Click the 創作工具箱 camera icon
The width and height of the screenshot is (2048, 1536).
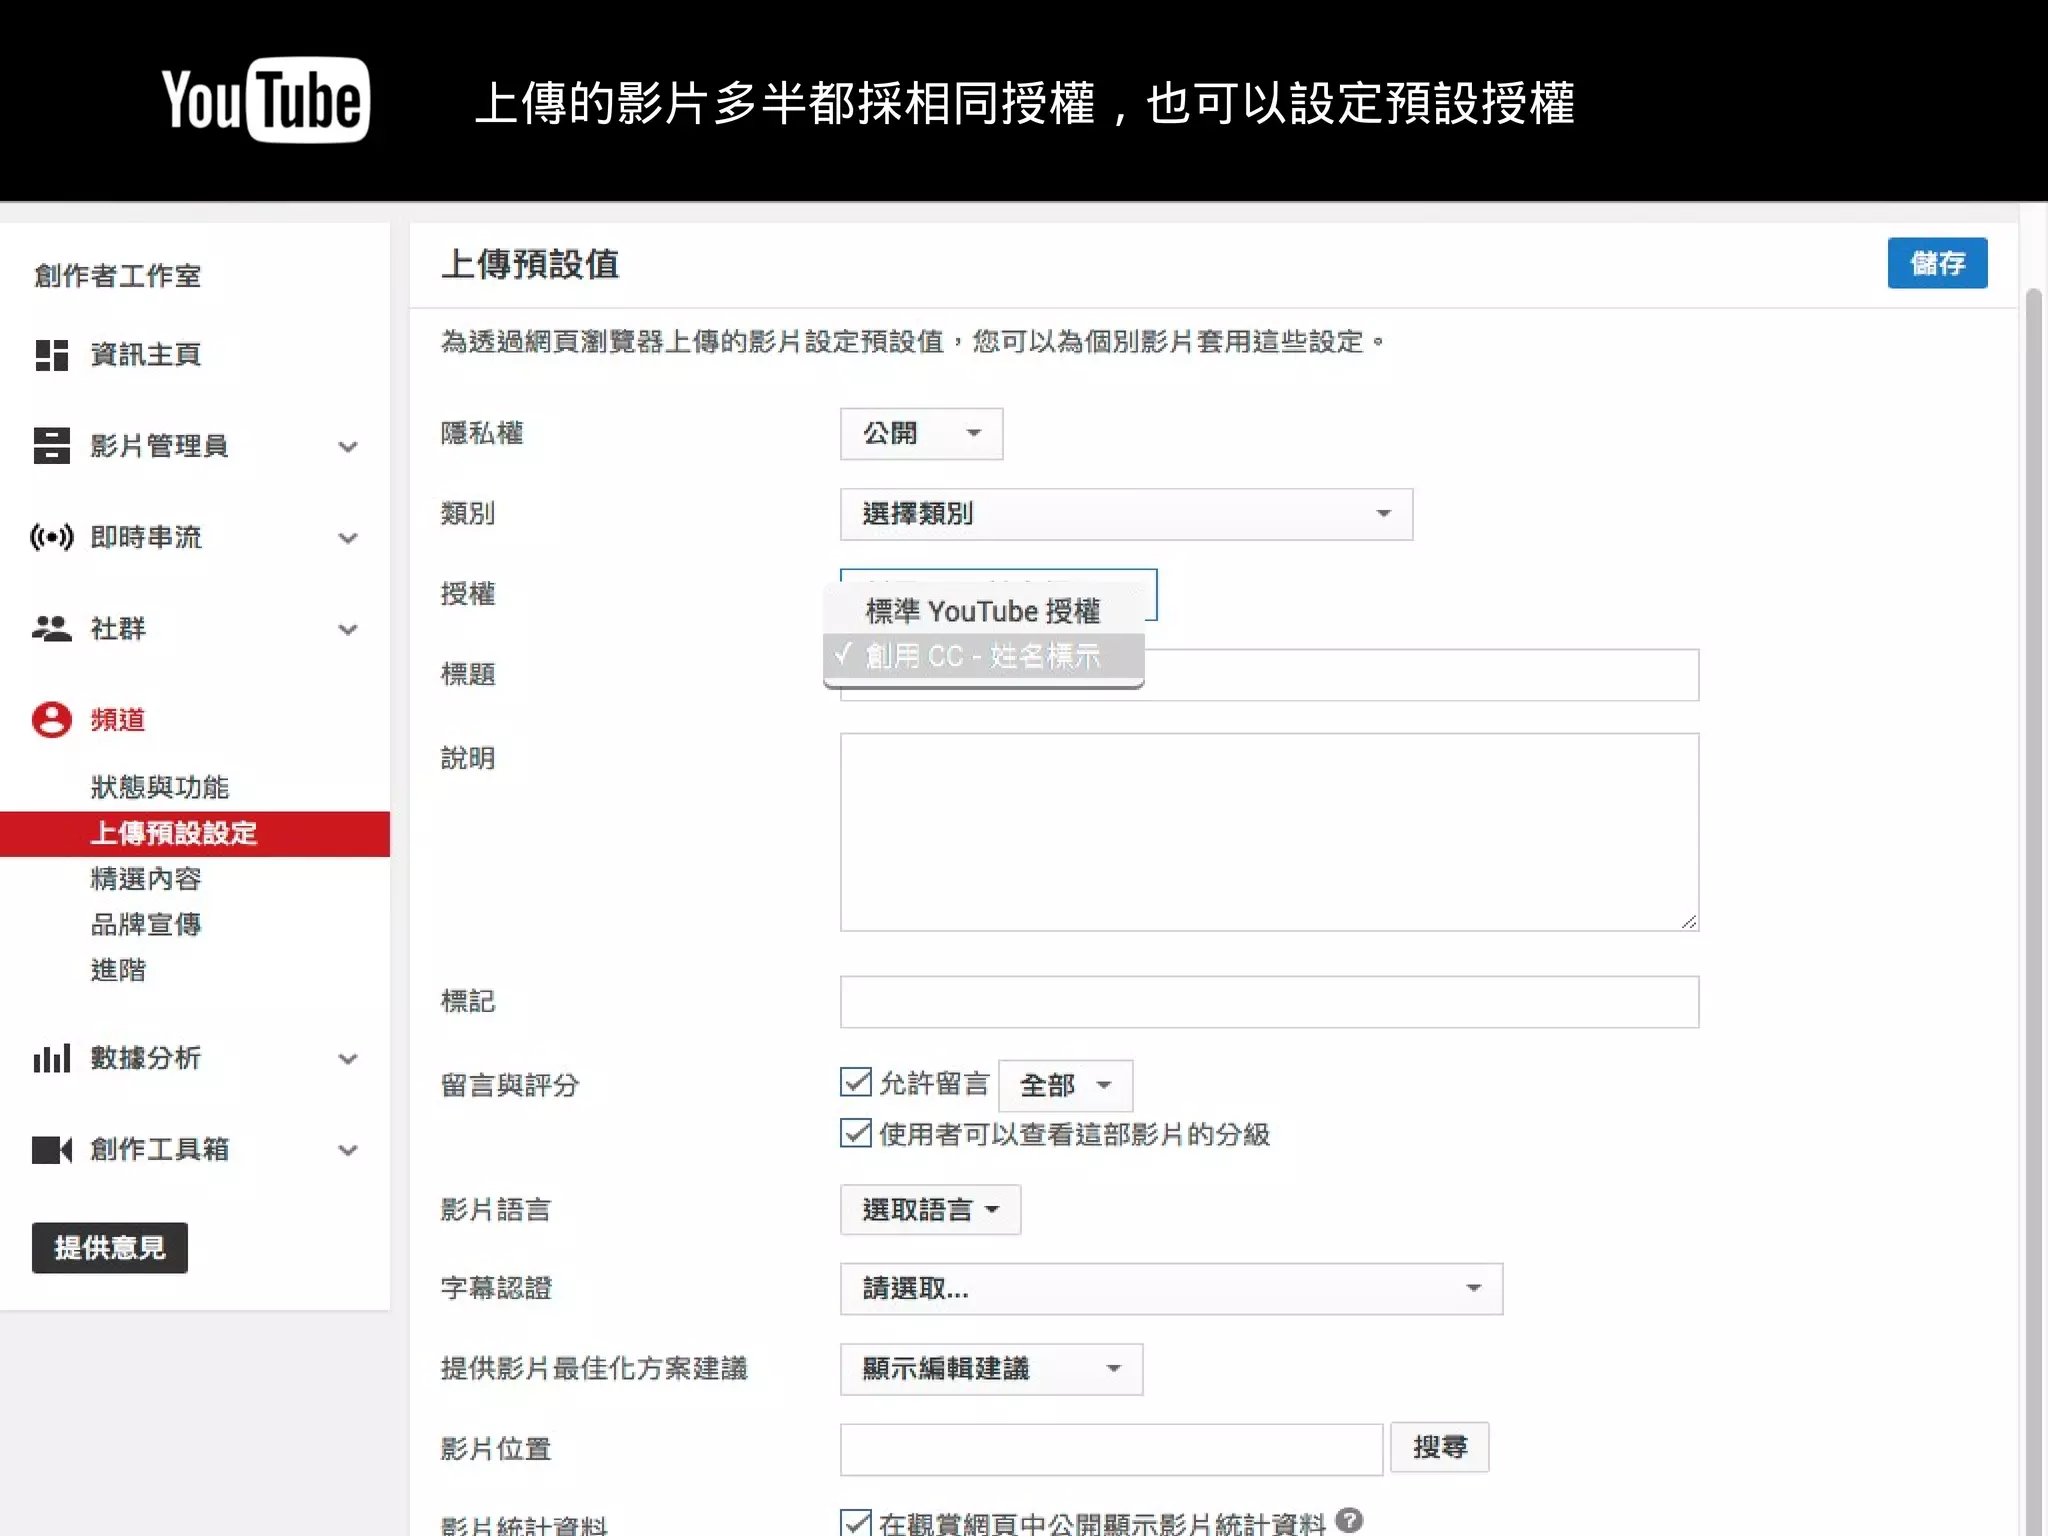51,1150
